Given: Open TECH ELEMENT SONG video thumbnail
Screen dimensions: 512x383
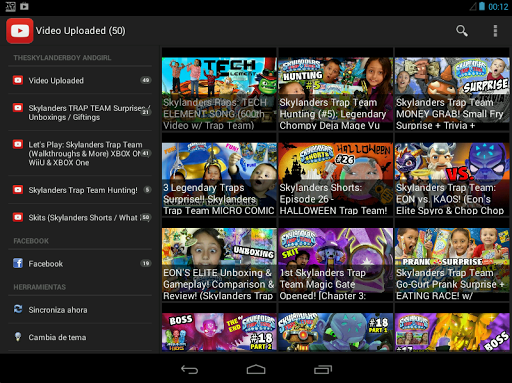Looking at the screenshot, I should coord(219,94).
